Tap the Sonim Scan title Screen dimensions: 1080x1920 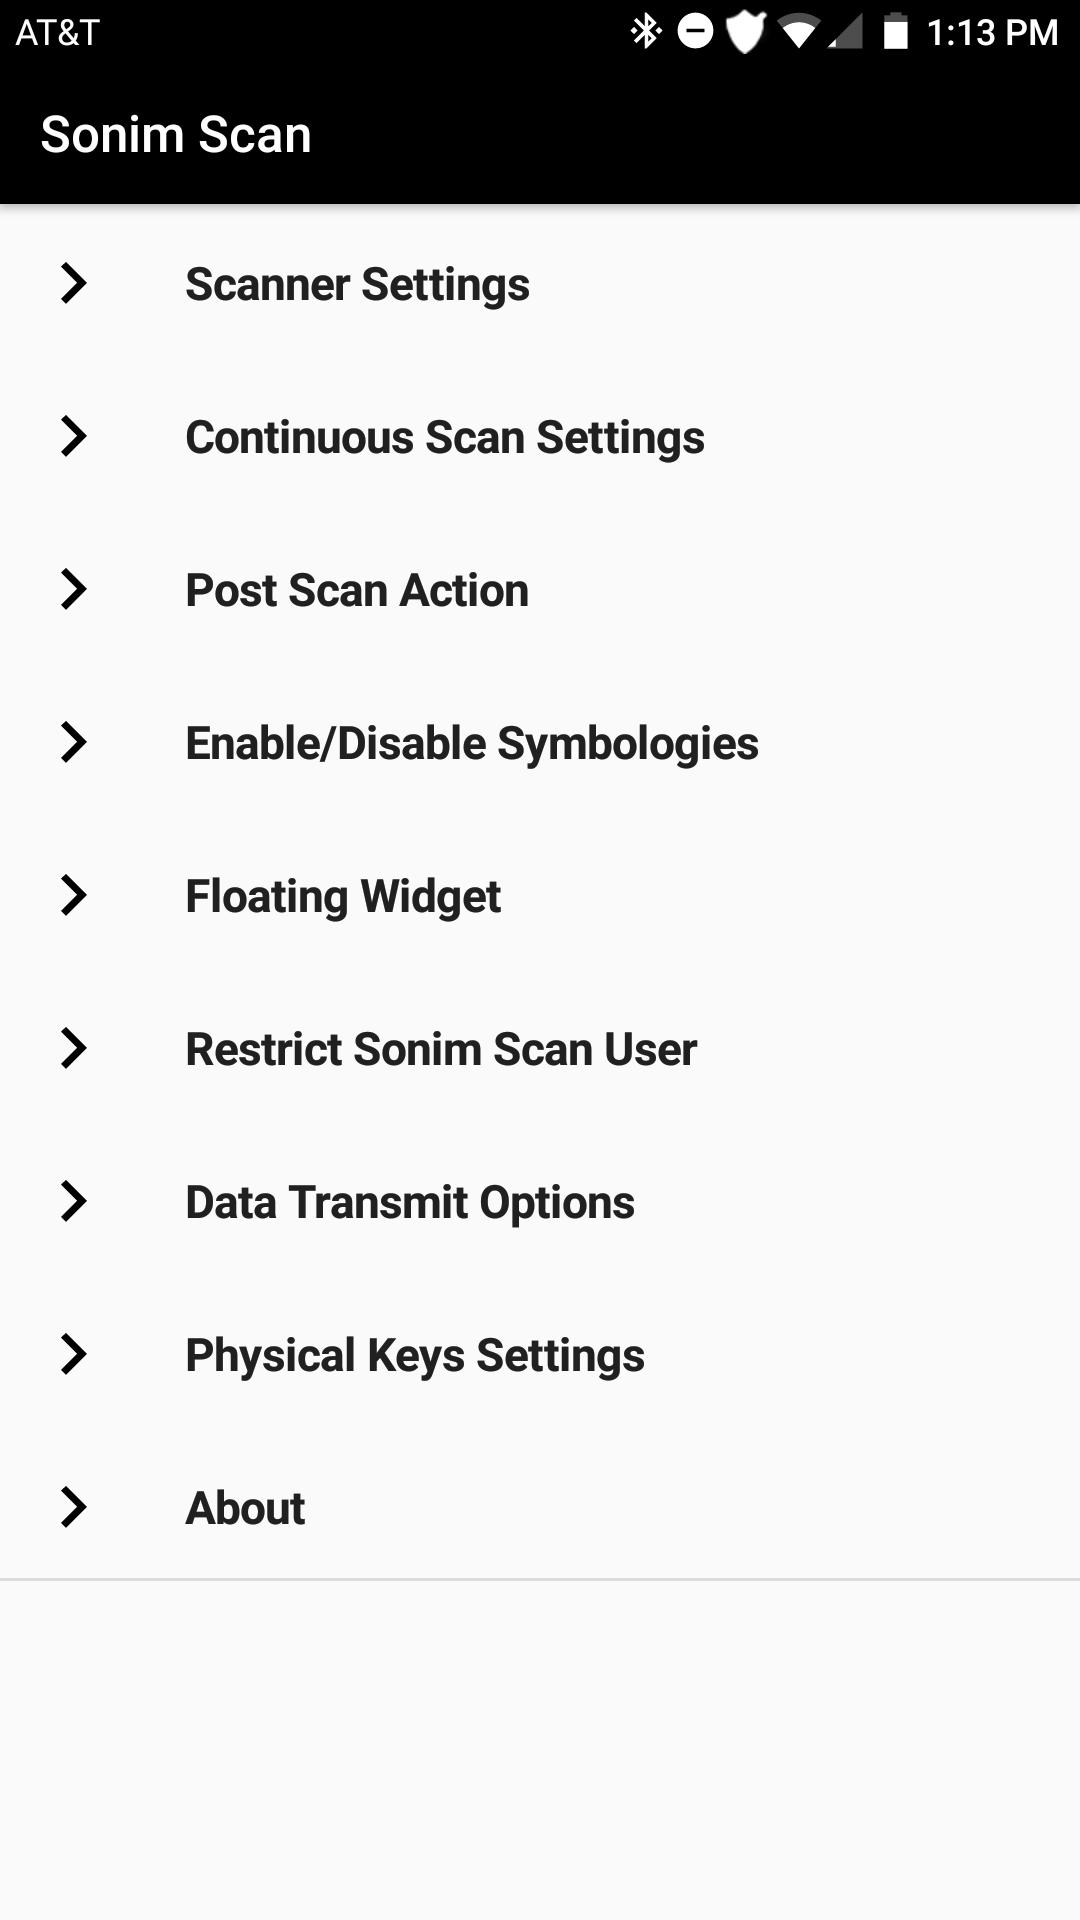[x=176, y=135]
